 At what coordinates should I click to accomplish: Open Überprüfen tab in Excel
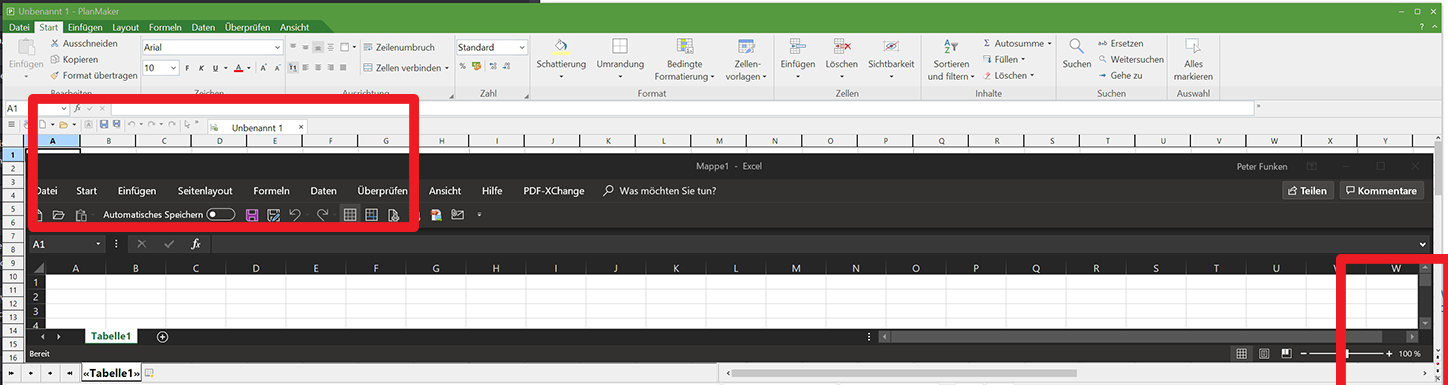pyautogui.click(x=382, y=191)
